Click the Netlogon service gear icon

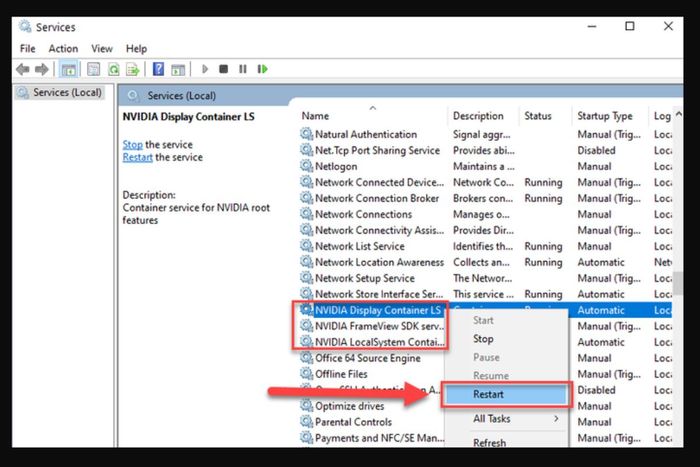(x=306, y=166)
